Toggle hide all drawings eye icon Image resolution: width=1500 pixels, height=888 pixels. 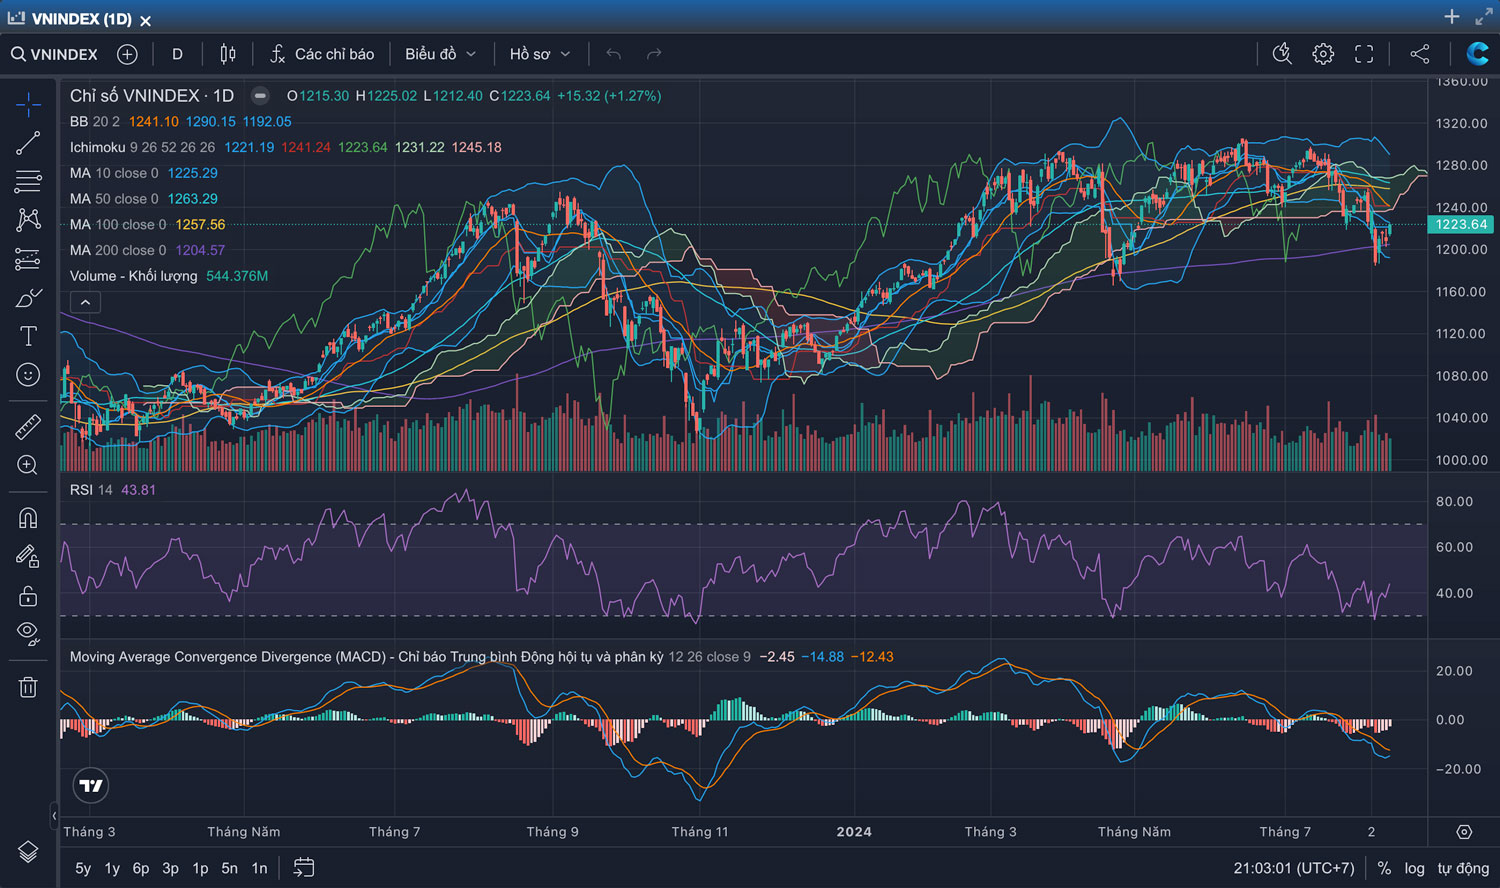tap(28, 633)
